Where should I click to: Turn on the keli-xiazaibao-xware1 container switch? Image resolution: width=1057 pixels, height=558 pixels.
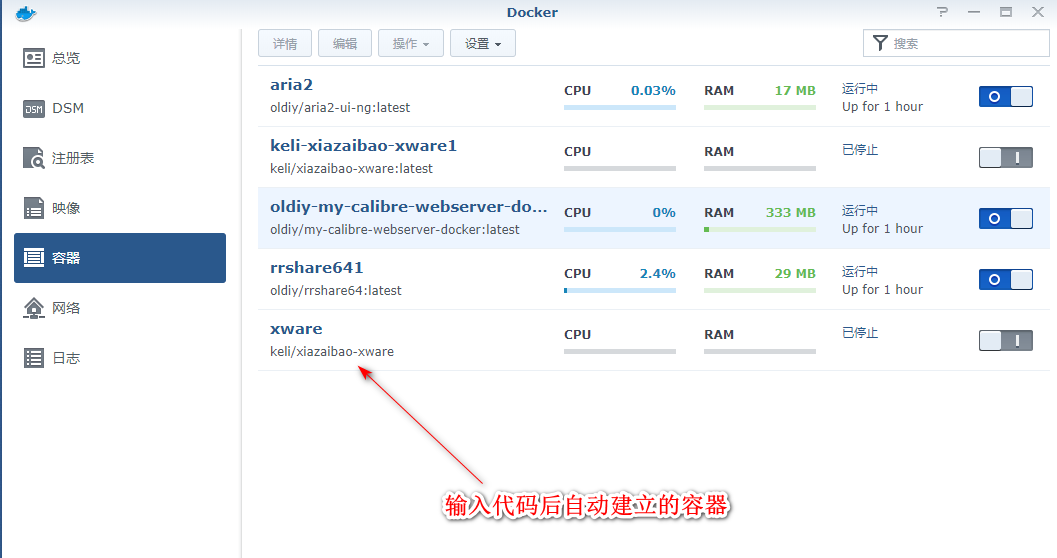click(1006, 158)
